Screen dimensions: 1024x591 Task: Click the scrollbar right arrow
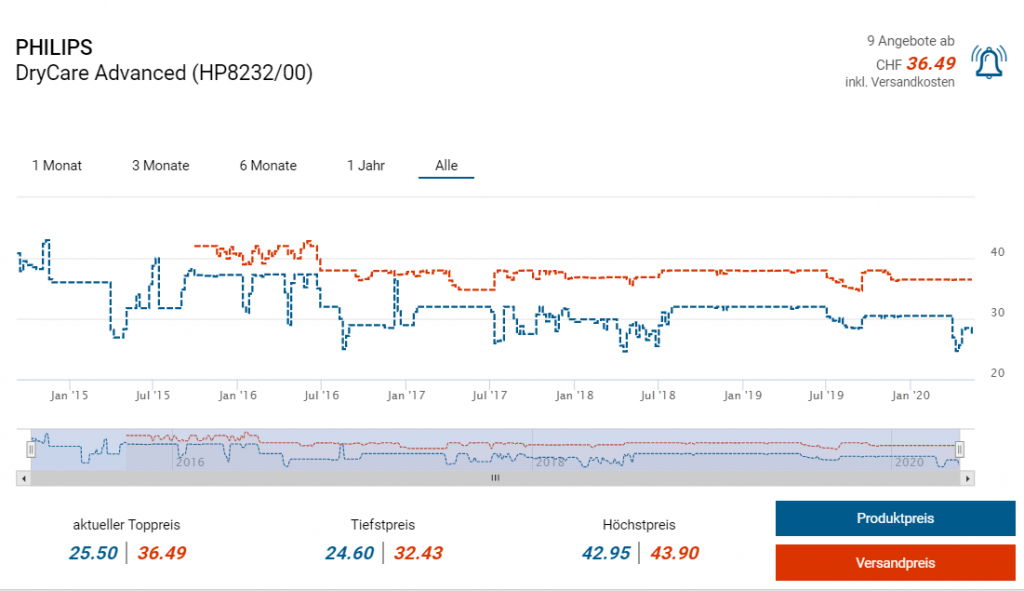click(x=967, y=478)
